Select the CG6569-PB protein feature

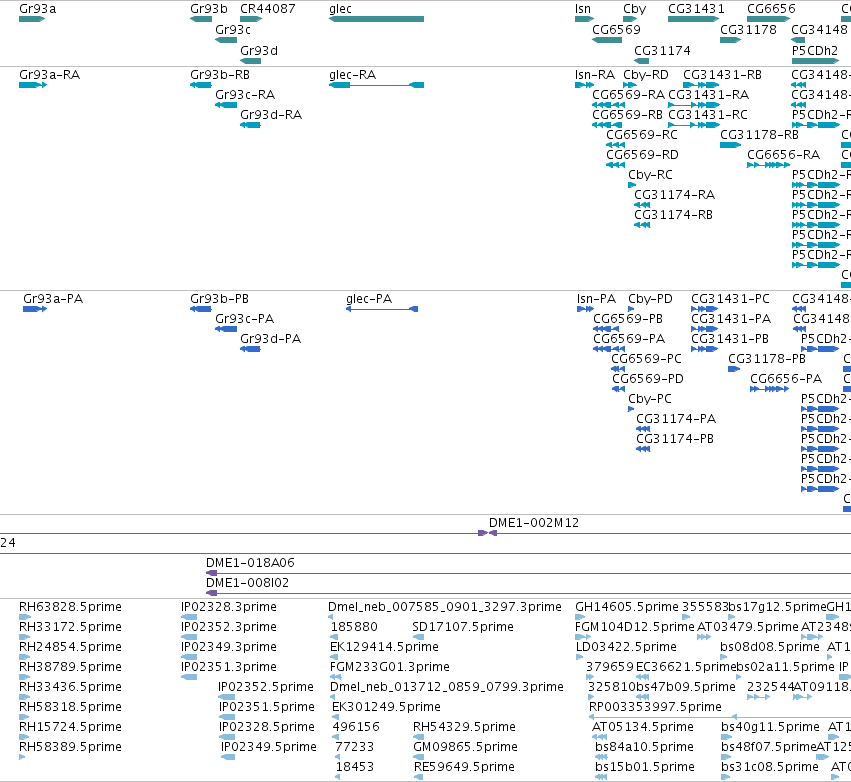pos(606,329)
